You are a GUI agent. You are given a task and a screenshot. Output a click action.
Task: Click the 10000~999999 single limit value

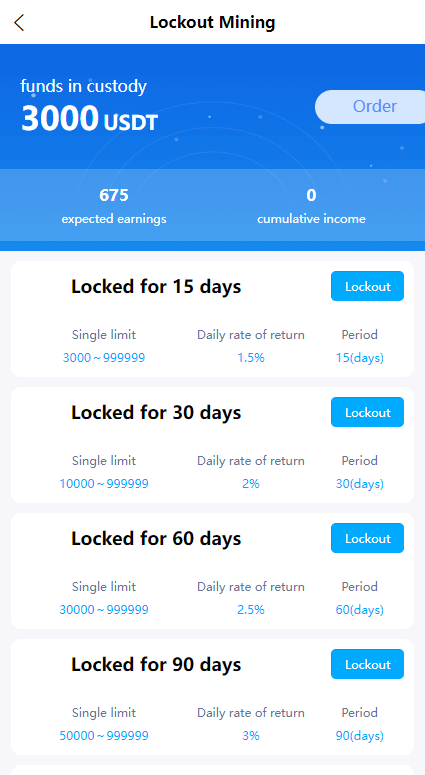coord(104,484)
